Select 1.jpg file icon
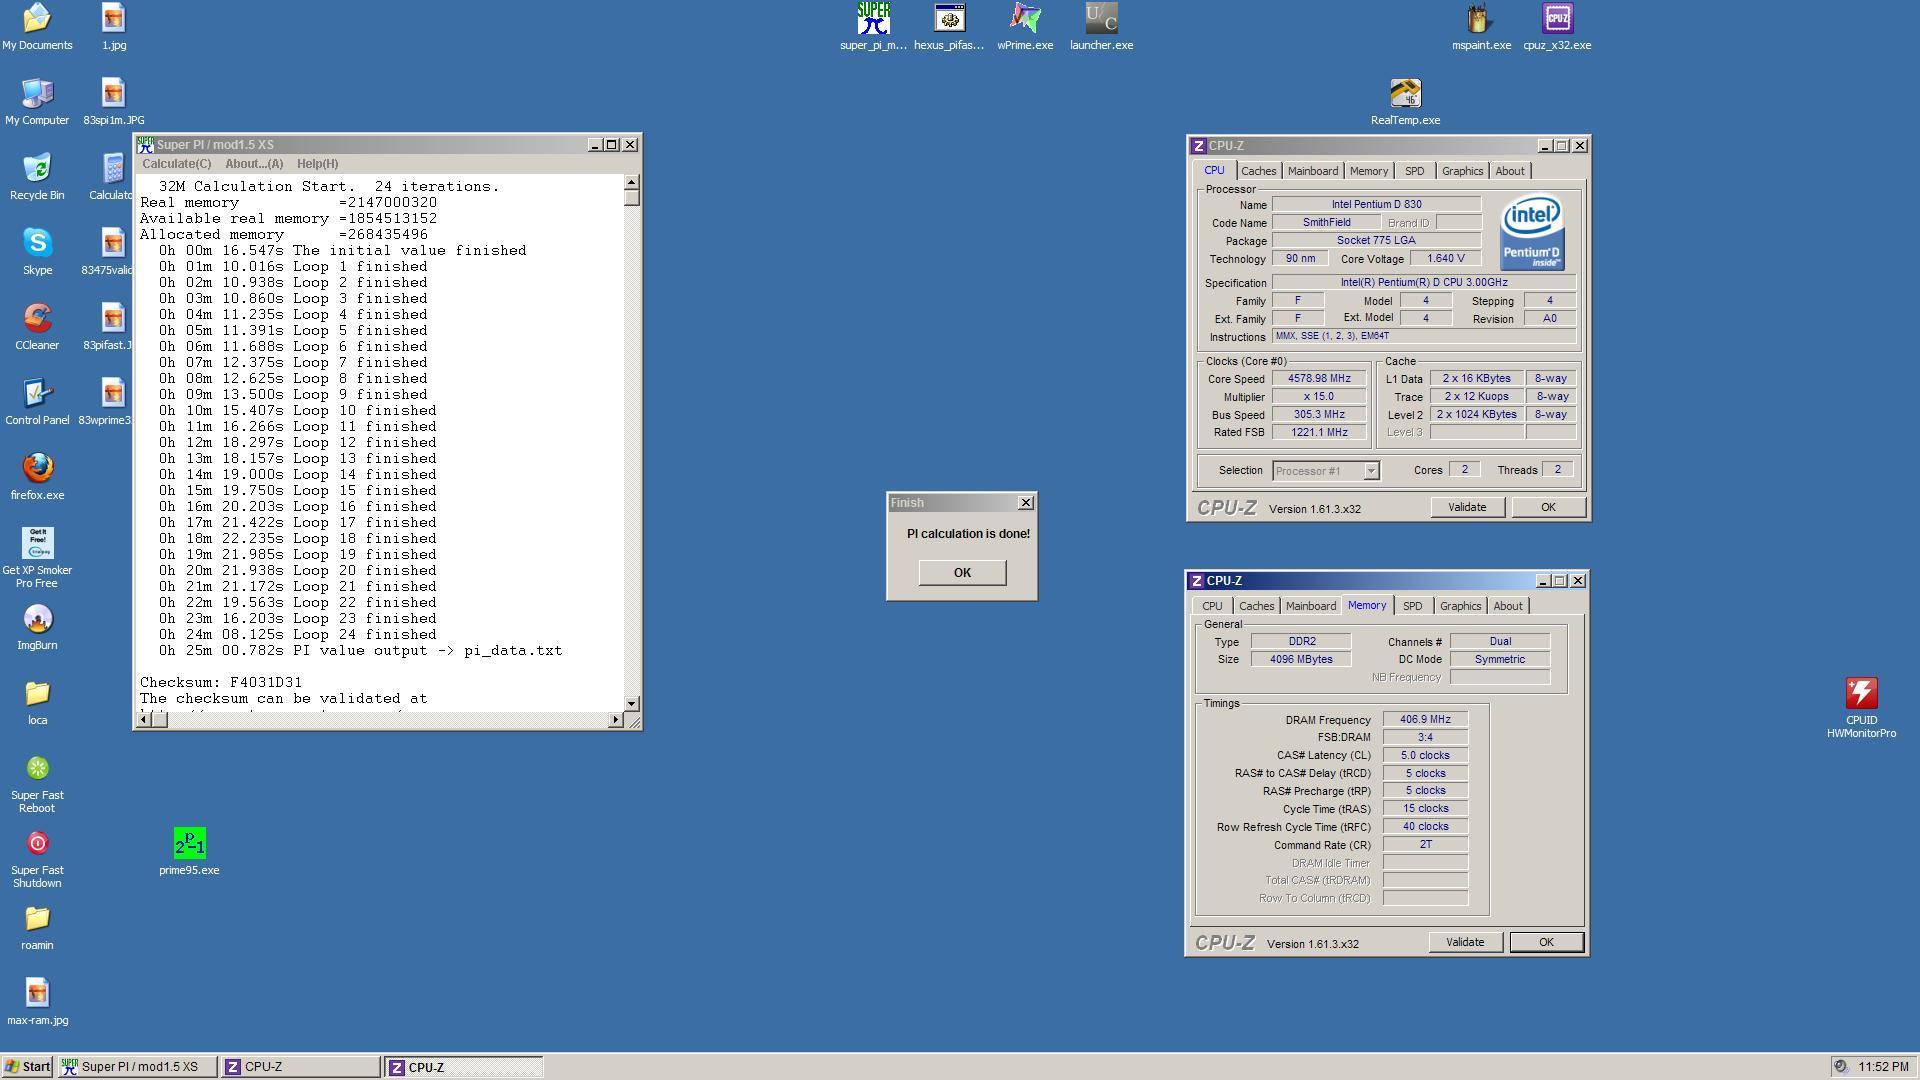Viewport: 1920px width, 1080px height. pos(113,25)
